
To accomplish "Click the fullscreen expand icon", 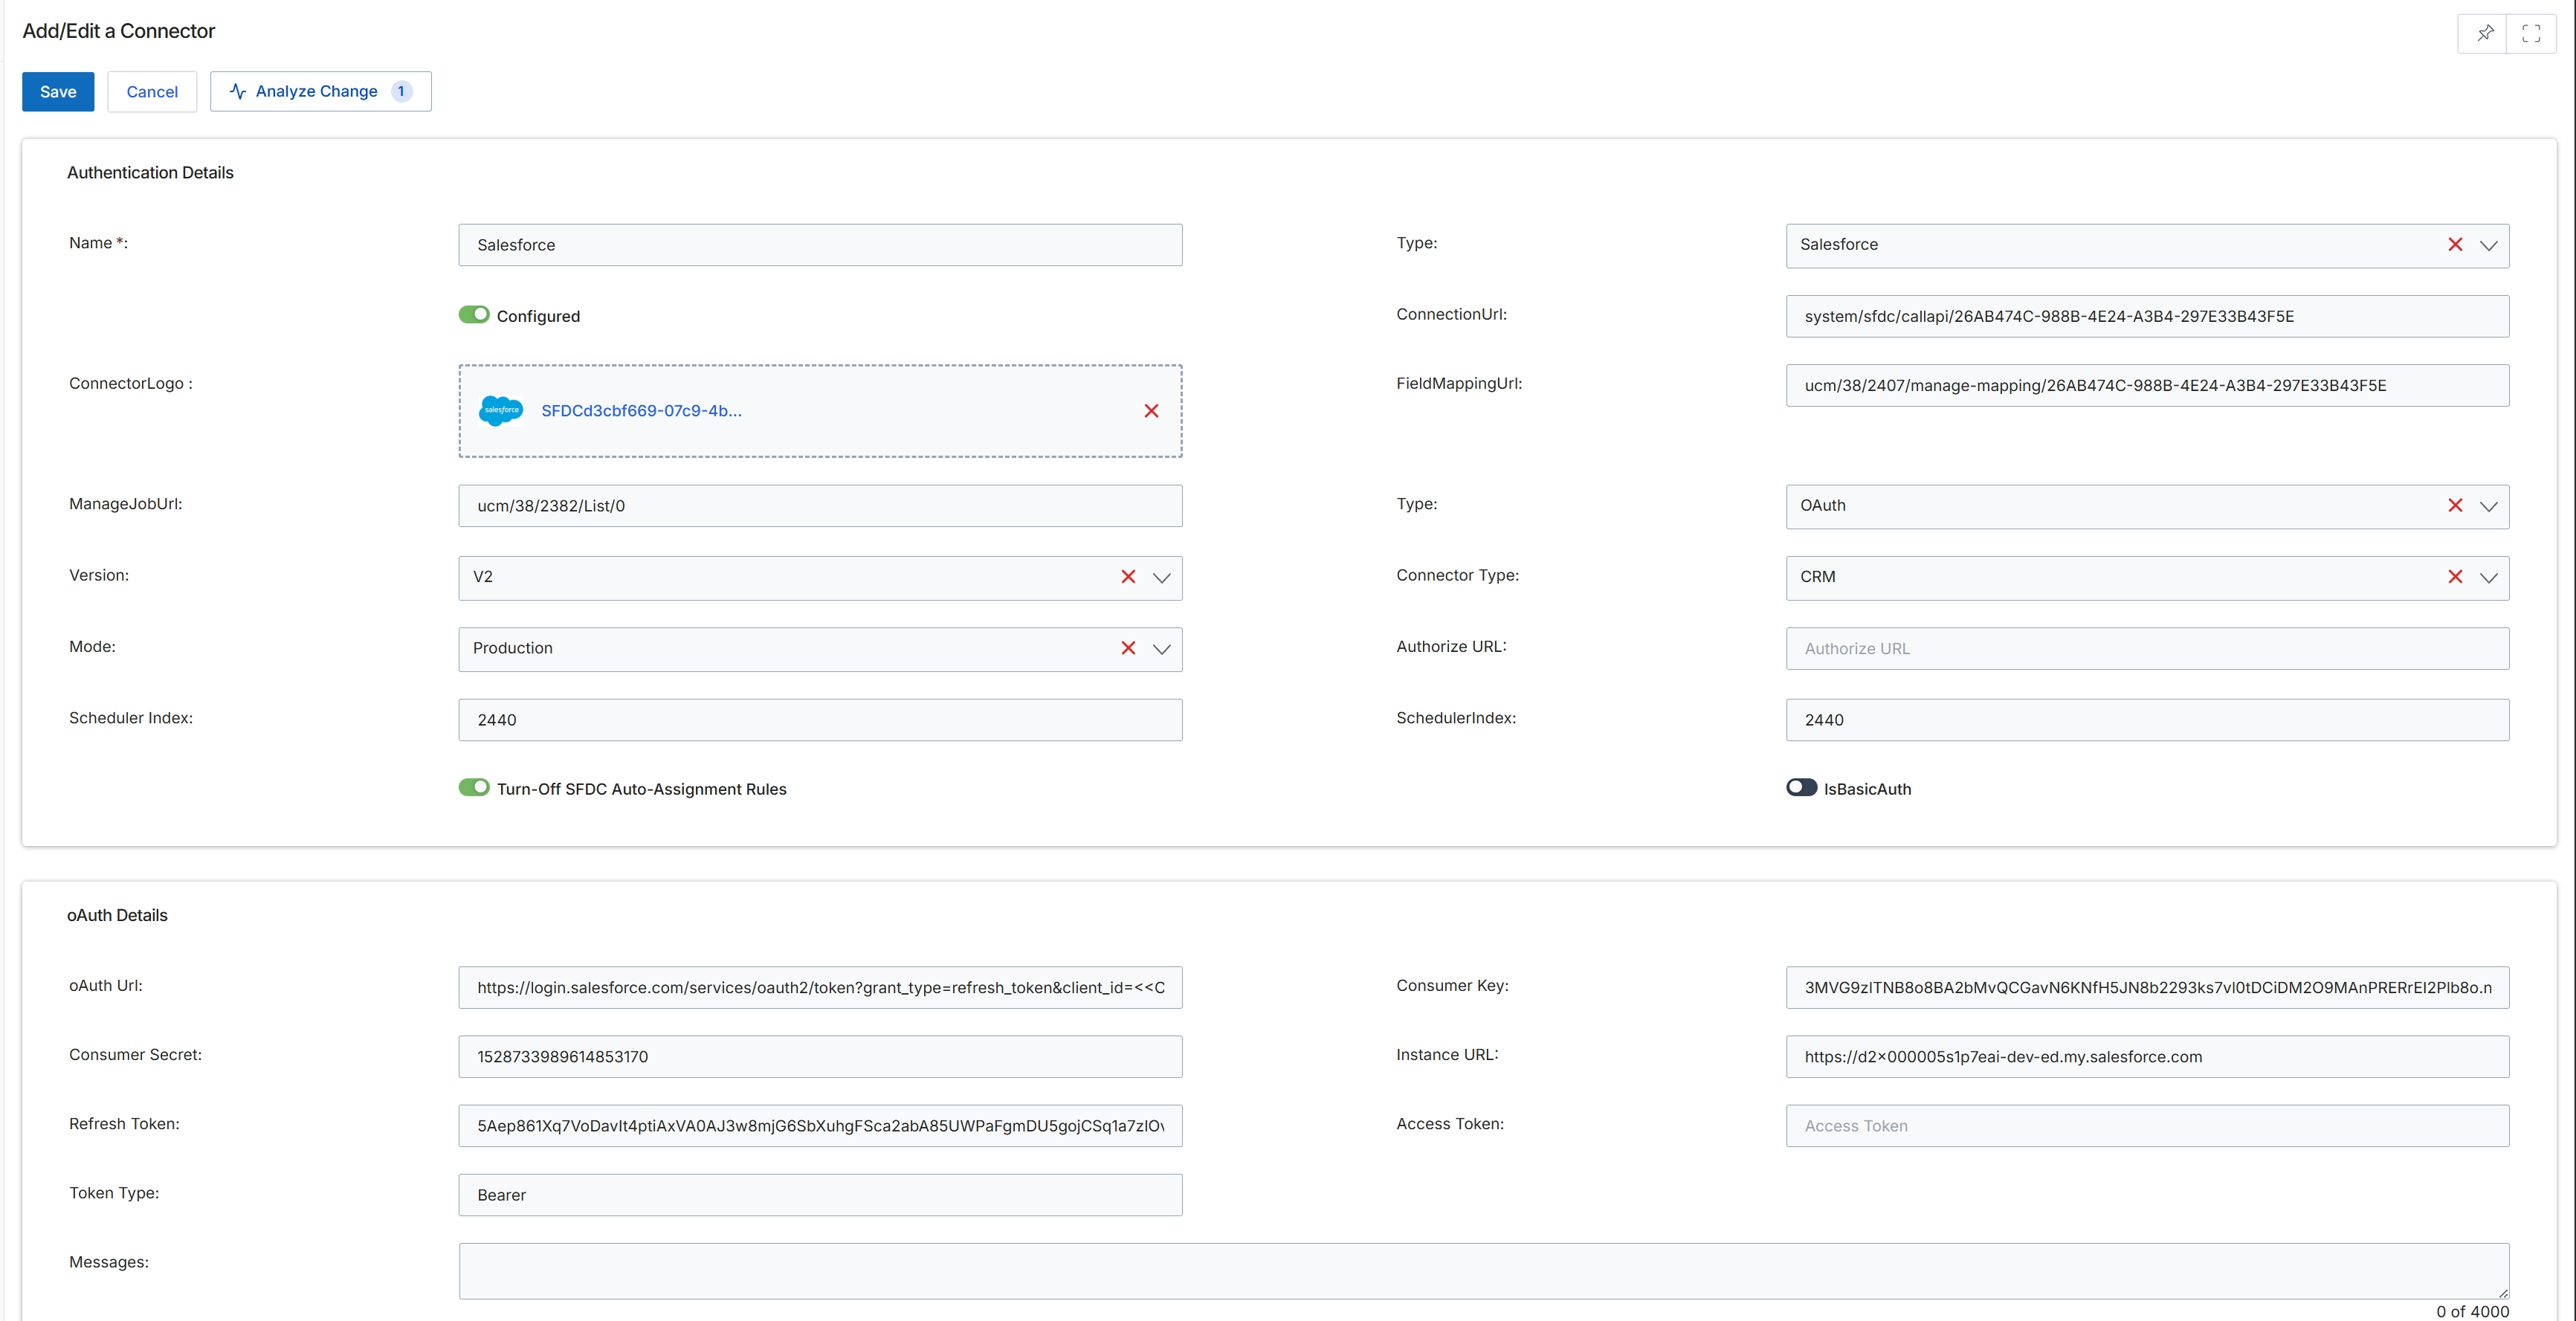I will [x=2531, y=33].
